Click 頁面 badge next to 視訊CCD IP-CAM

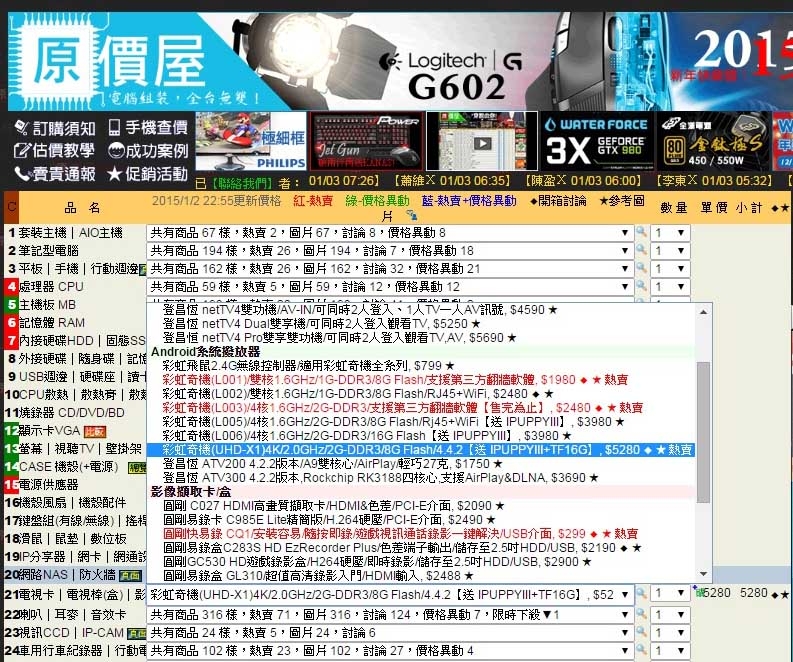pyautogui.click(x=137, y=633)
